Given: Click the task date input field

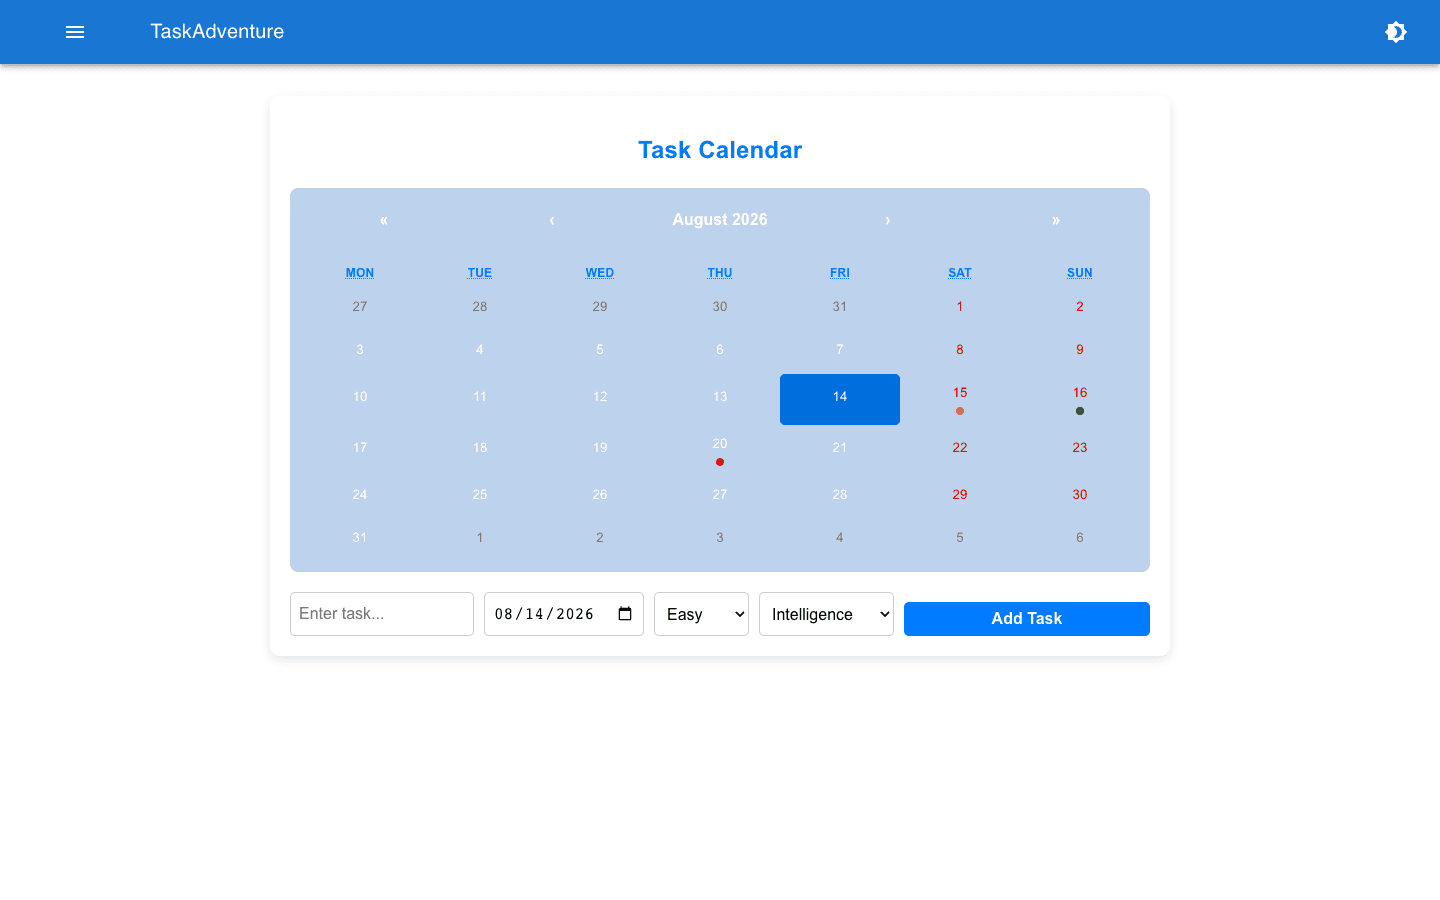Looking at the screenshot, I should tap(564, 614).
